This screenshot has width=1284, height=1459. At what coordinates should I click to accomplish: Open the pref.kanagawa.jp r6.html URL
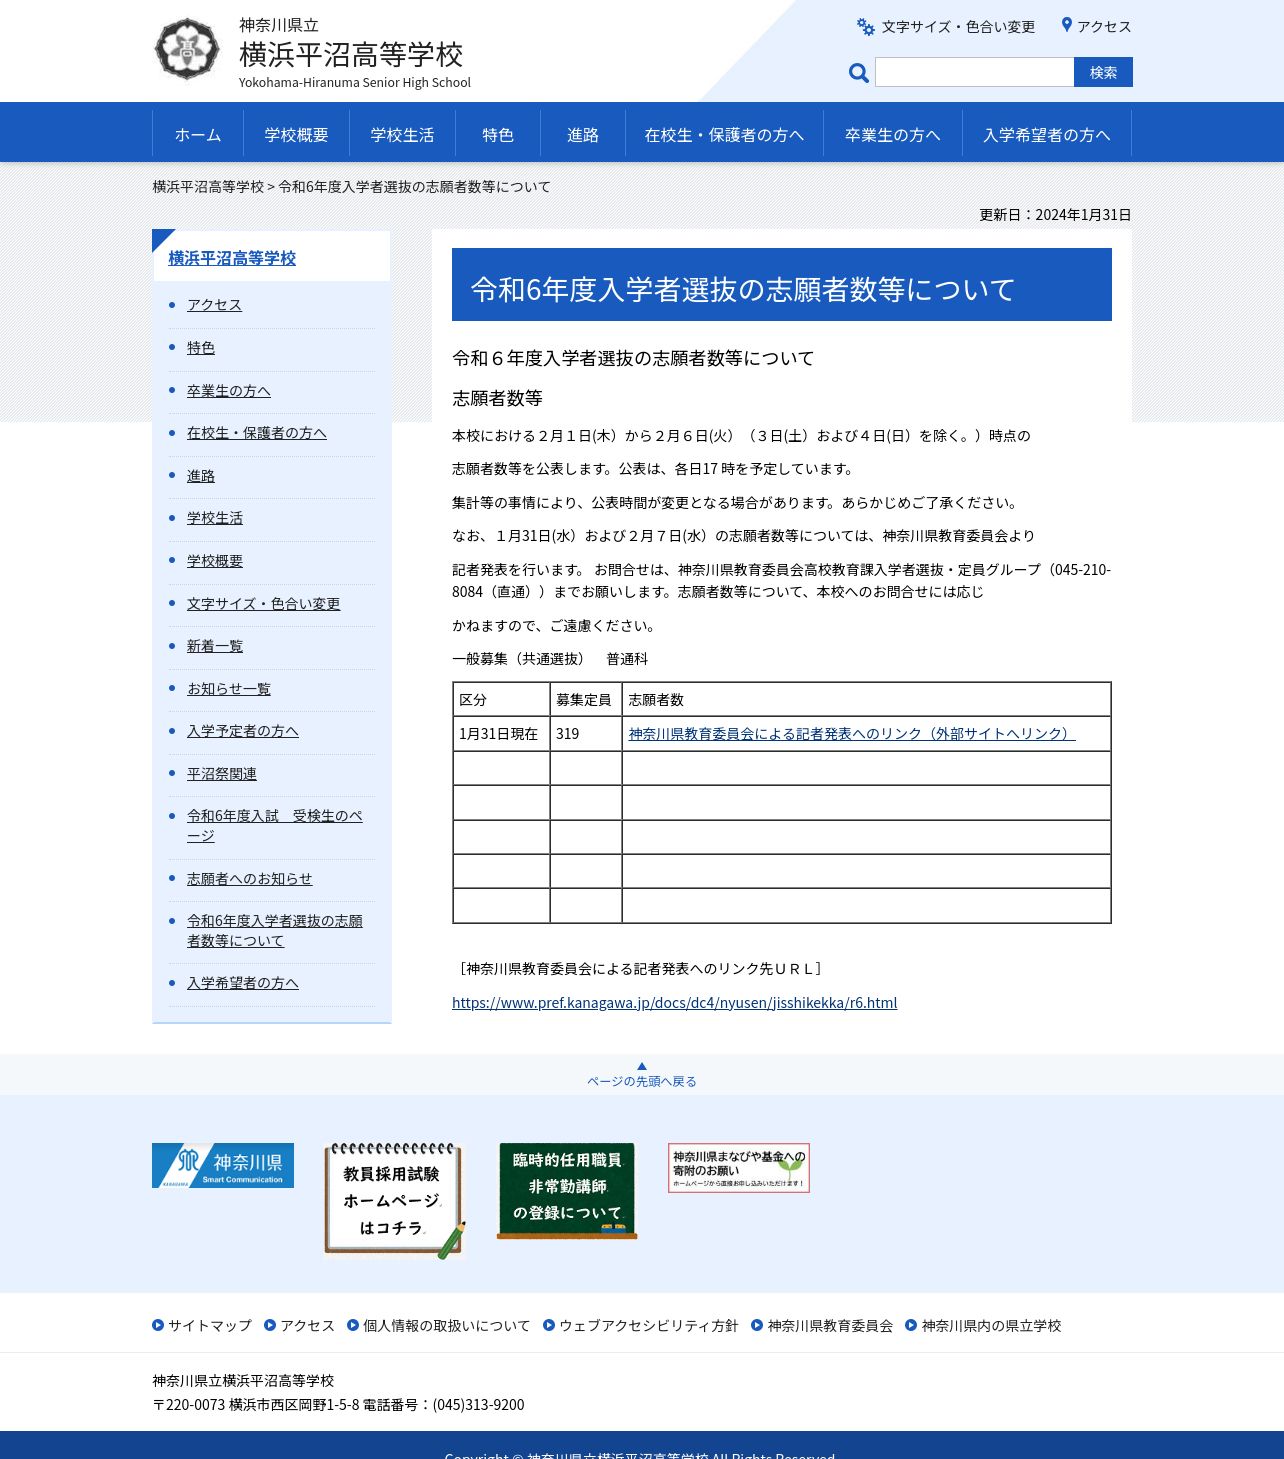674,1003
